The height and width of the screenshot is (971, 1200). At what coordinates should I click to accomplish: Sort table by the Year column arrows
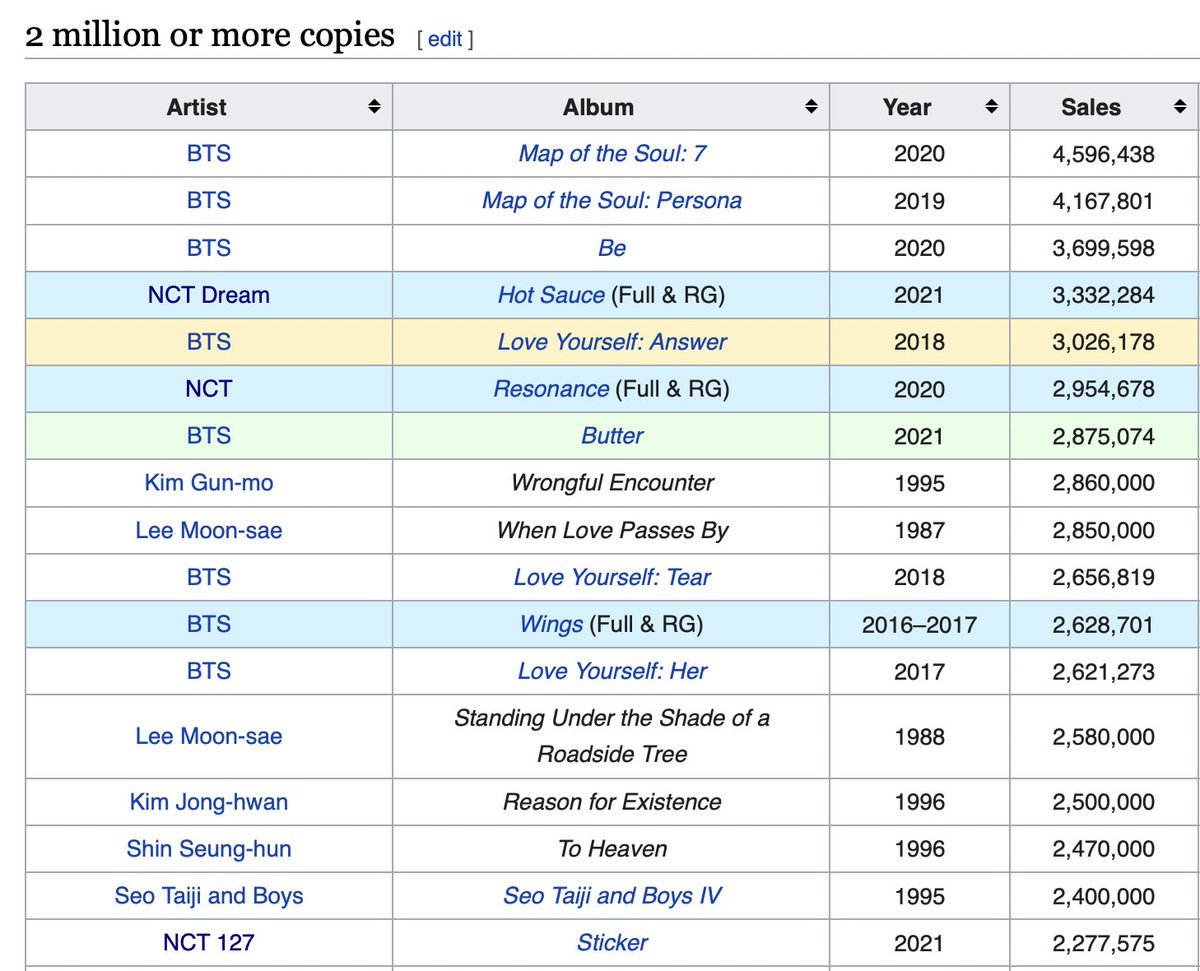991,107
